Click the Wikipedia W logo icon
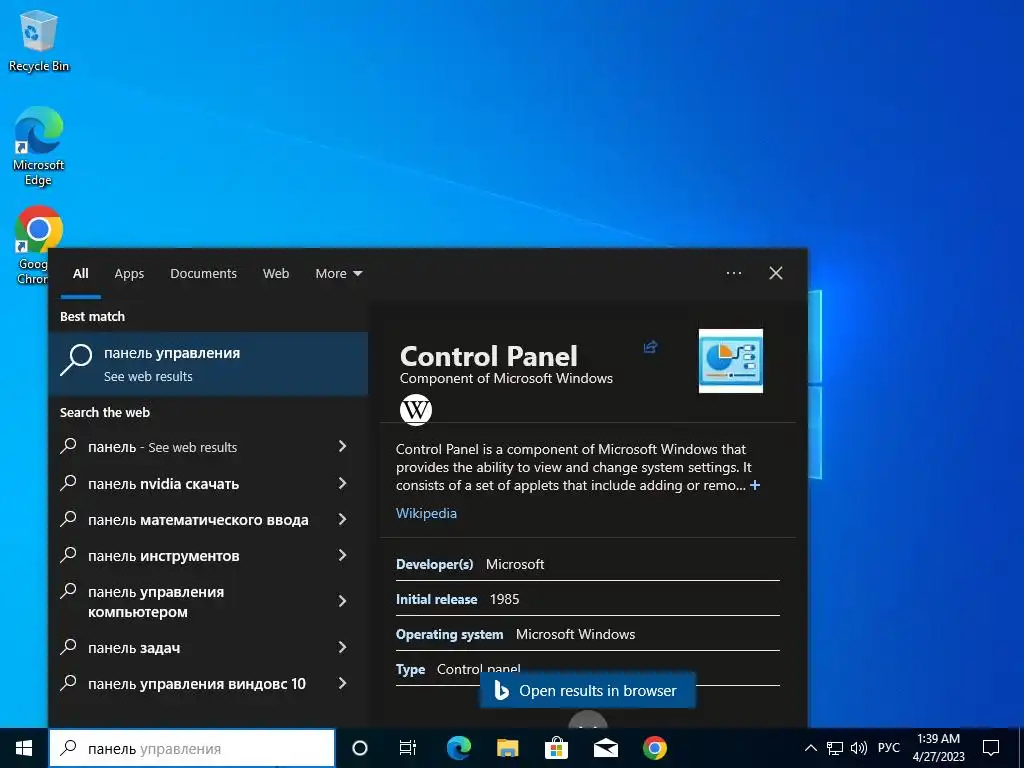Screen dimensions: 1024x768 [416, 410]
